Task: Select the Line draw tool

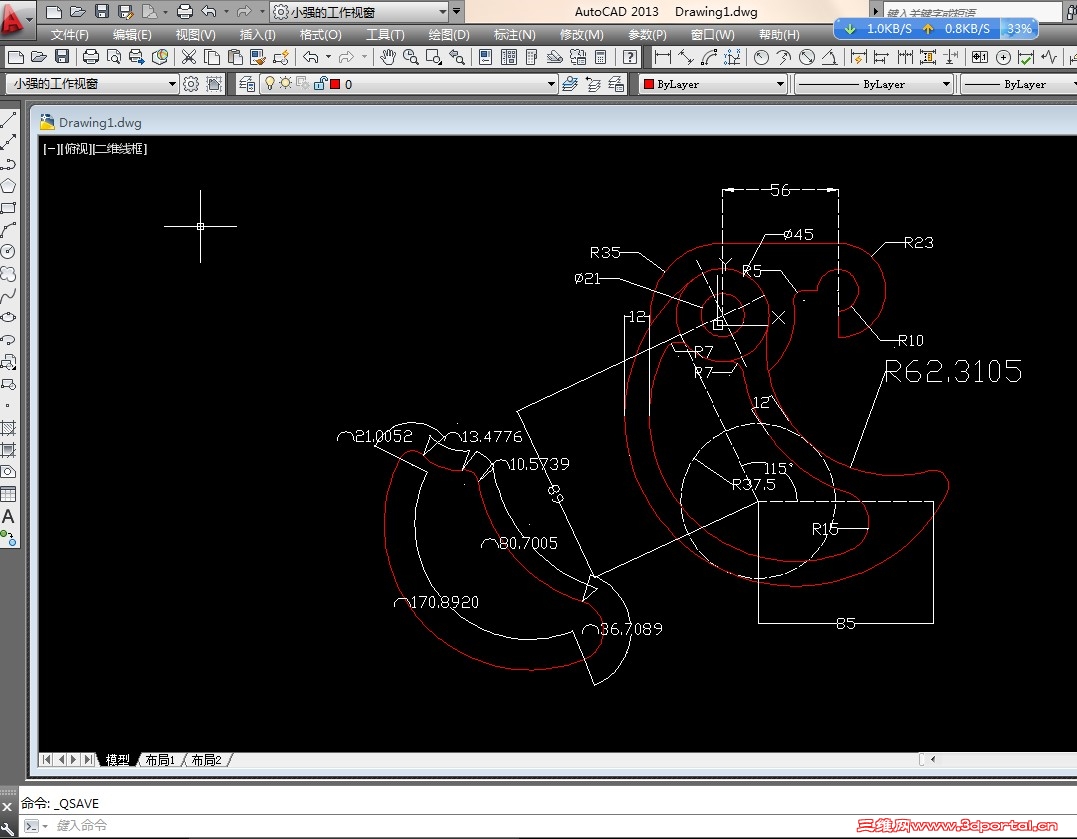Action: (x=8, y=120)
